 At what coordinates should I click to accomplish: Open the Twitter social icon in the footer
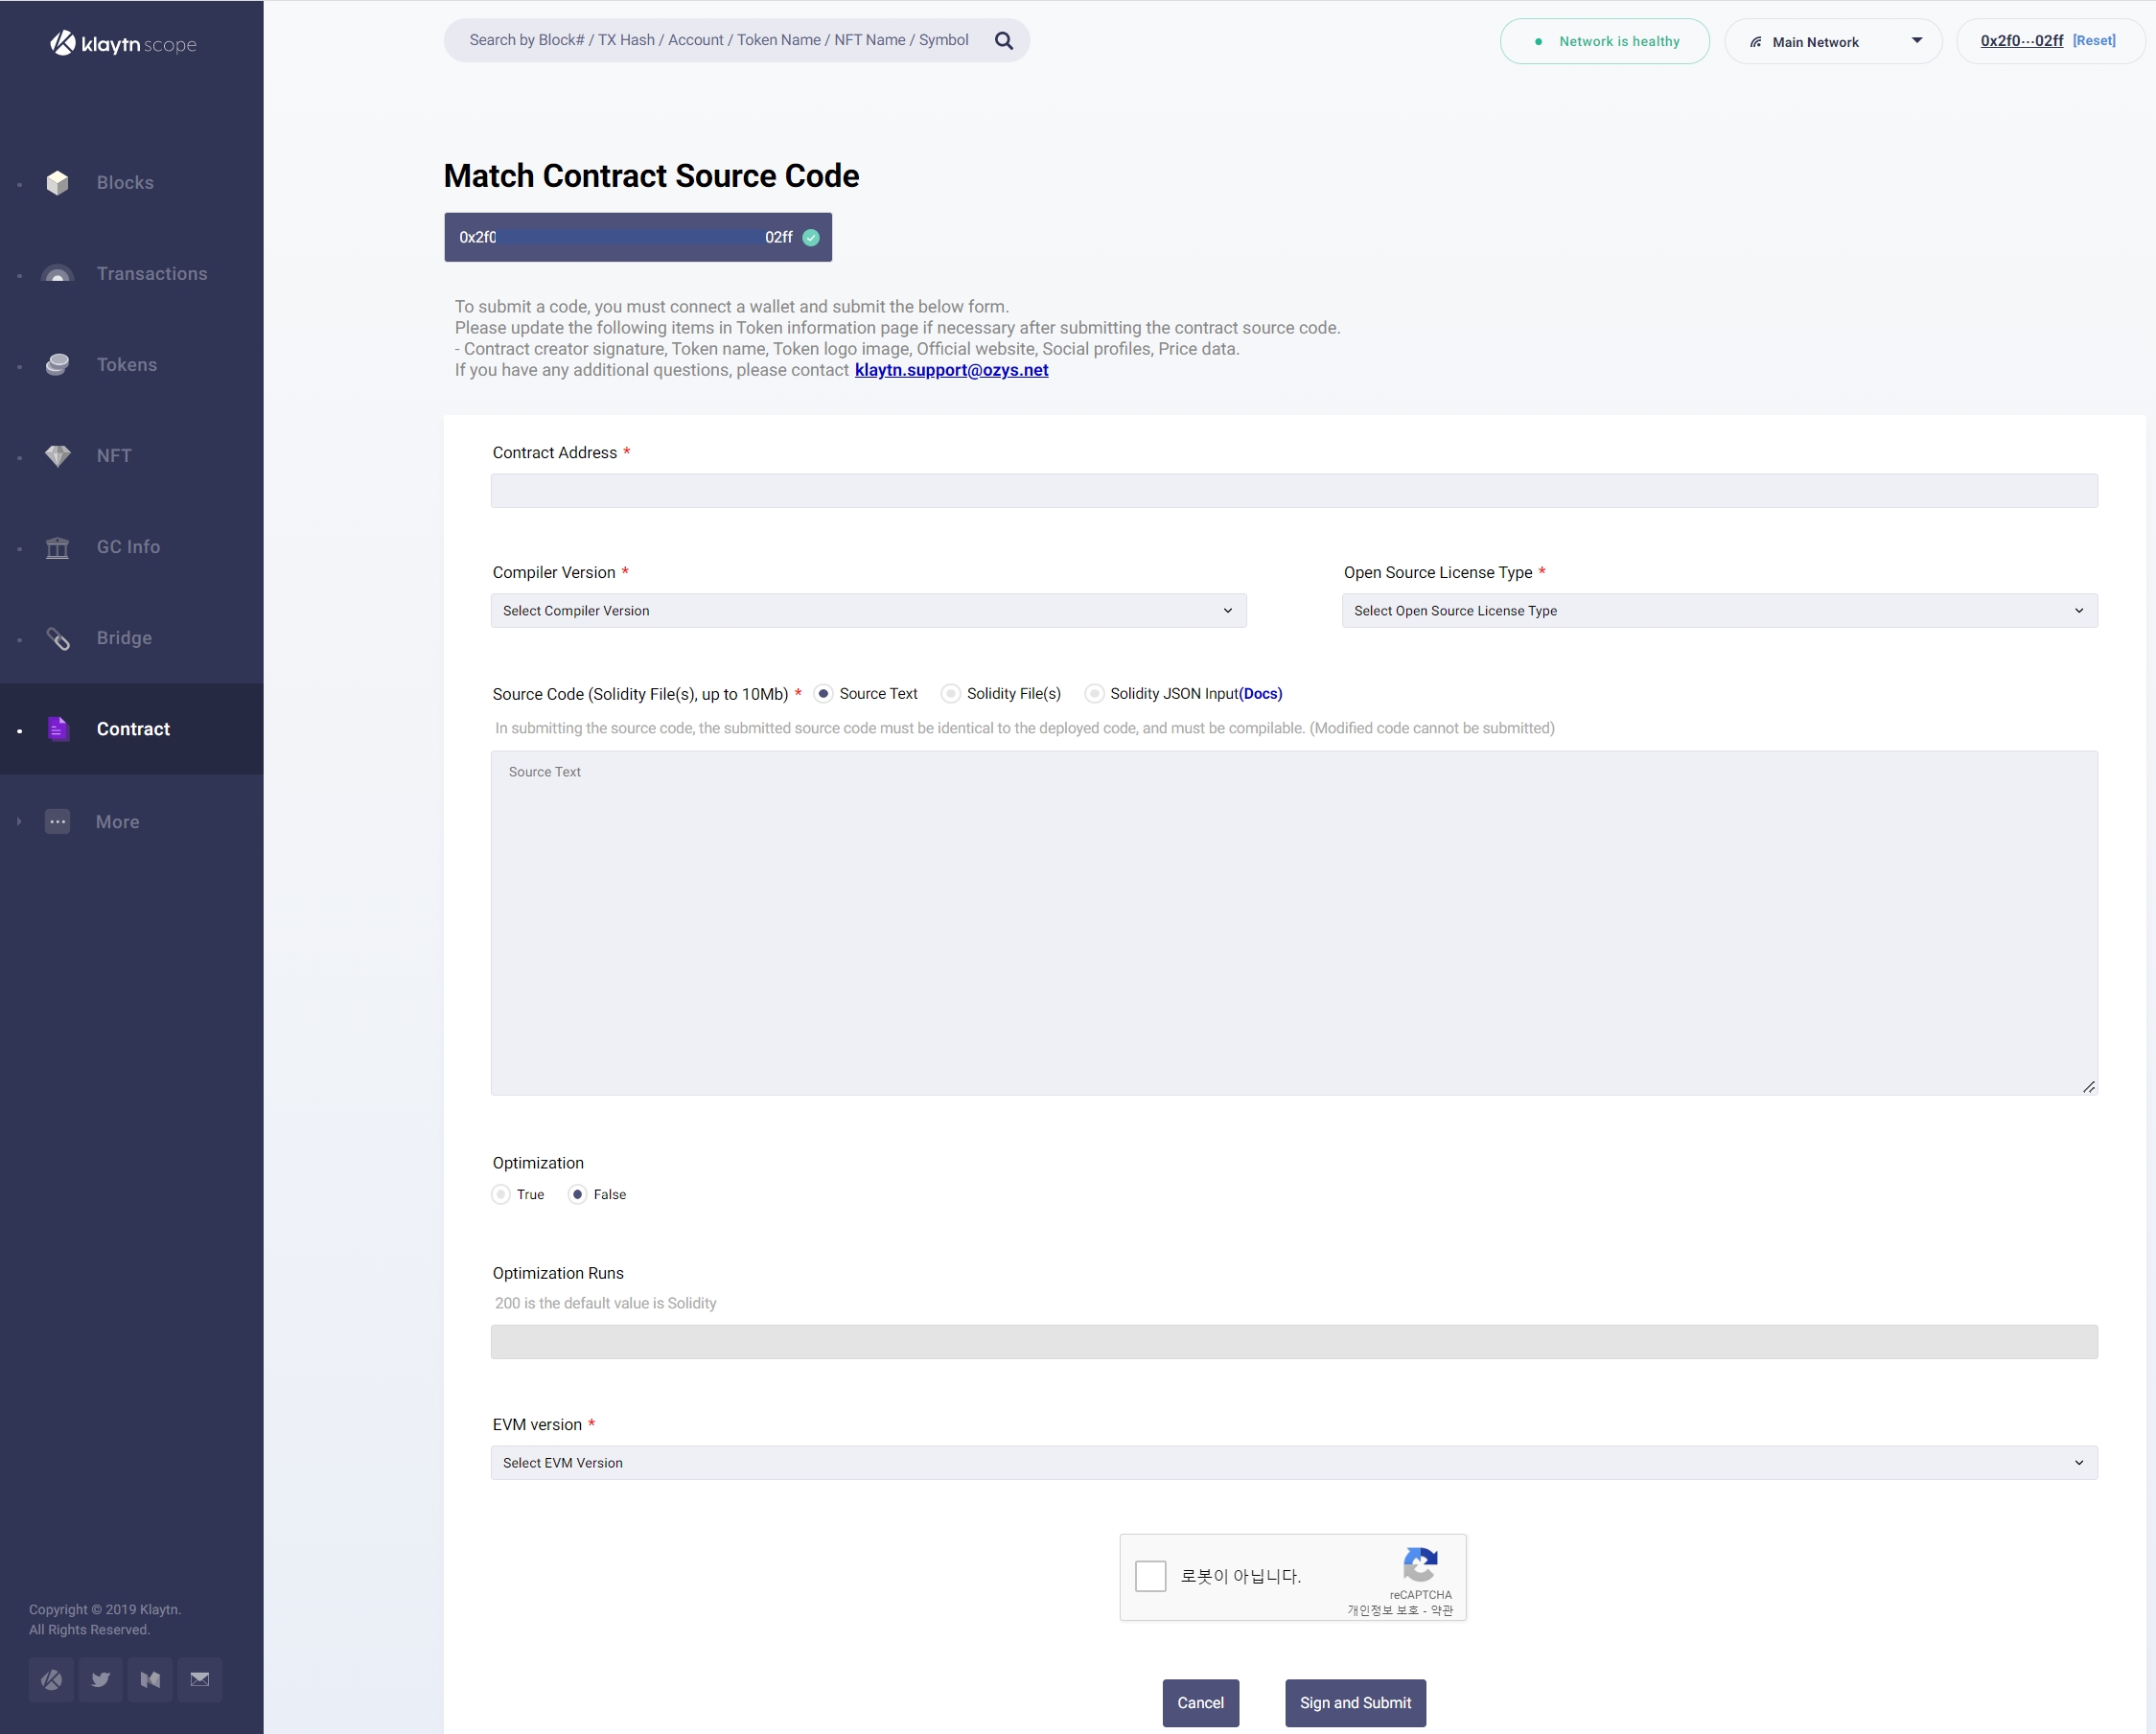point(100,1679)
